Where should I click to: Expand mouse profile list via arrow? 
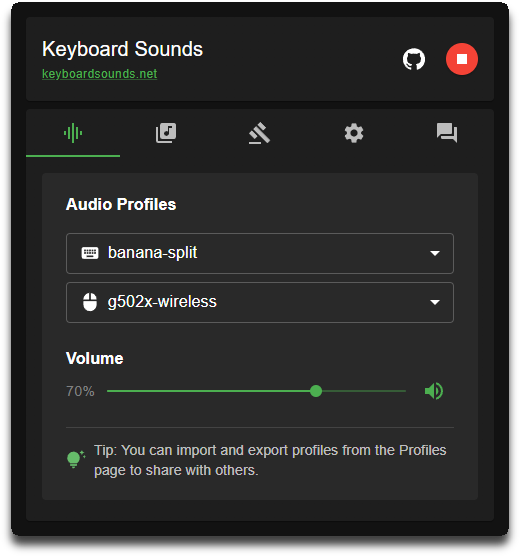(435, 302)
